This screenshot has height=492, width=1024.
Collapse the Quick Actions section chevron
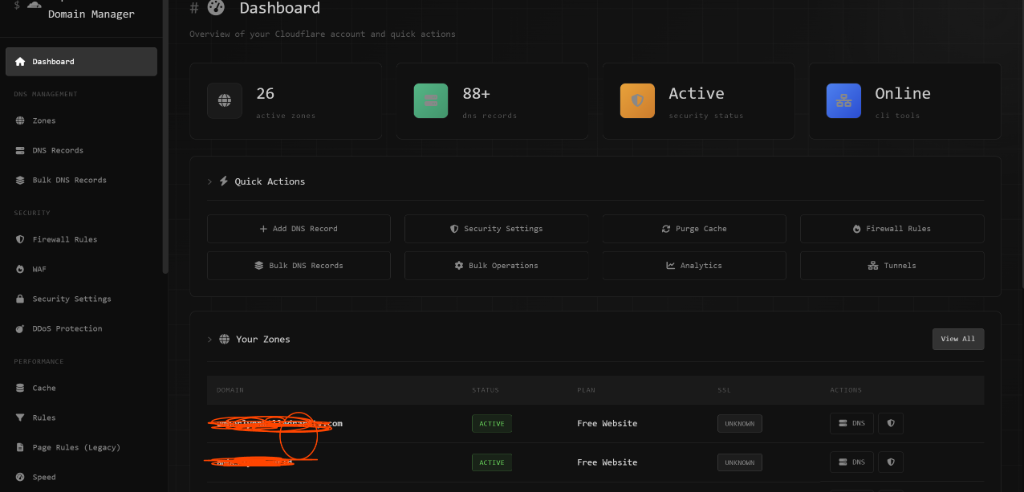click(x=210, y=182)
